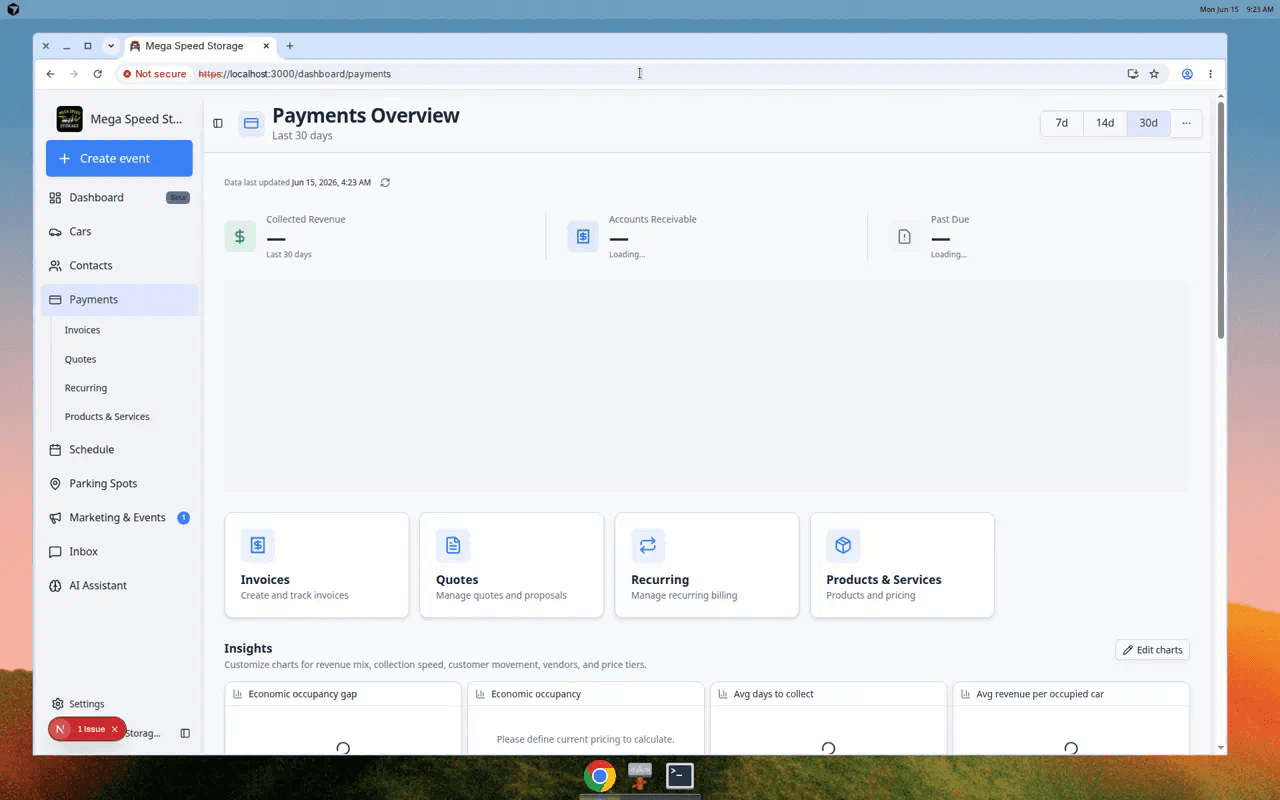Click the Collected Revenue dollar icon
The image size is (1280, 800).
[x=240, y=236]
